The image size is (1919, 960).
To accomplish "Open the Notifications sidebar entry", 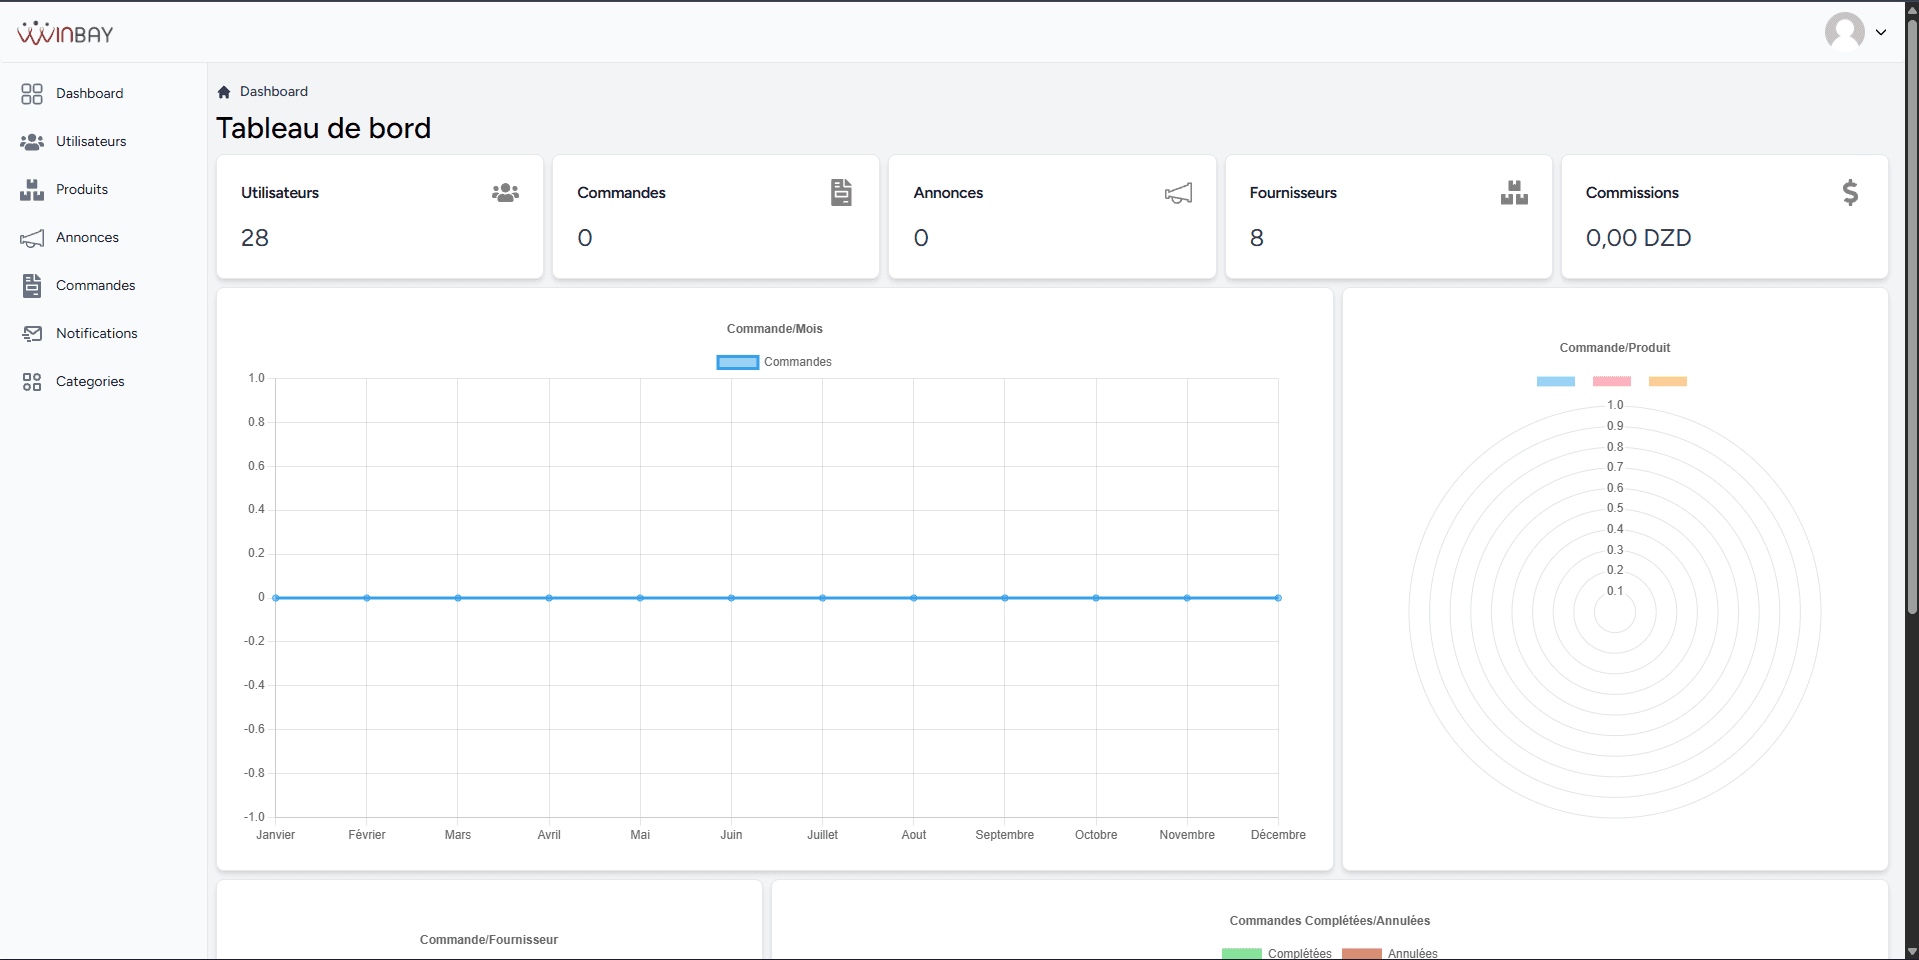I will [97, 333].
